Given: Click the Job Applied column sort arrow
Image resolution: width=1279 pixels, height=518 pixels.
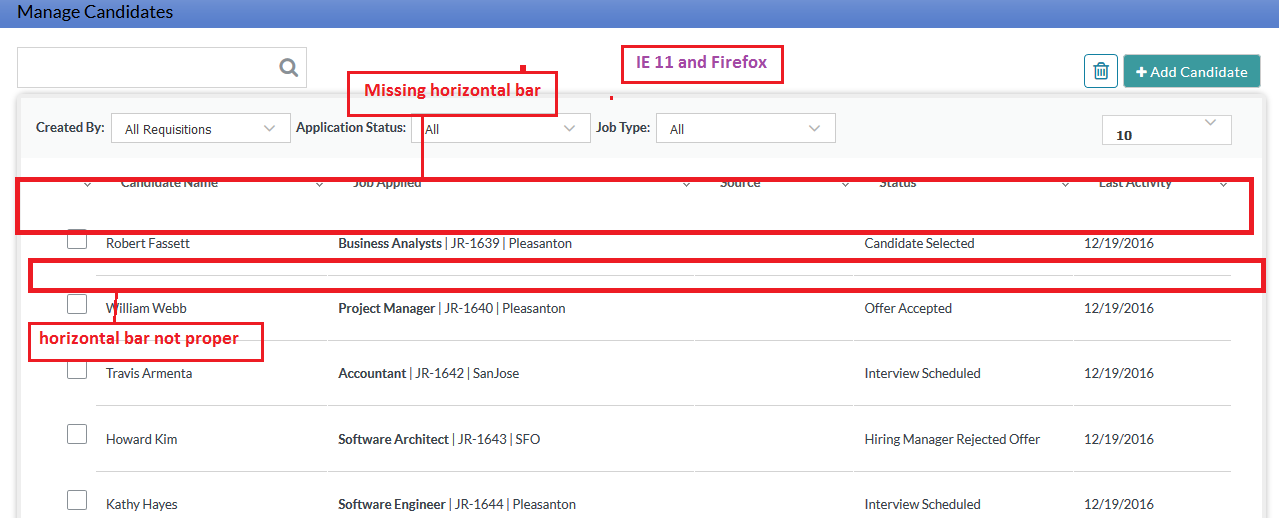Looking at the screenshot, I should pos(686,185).
